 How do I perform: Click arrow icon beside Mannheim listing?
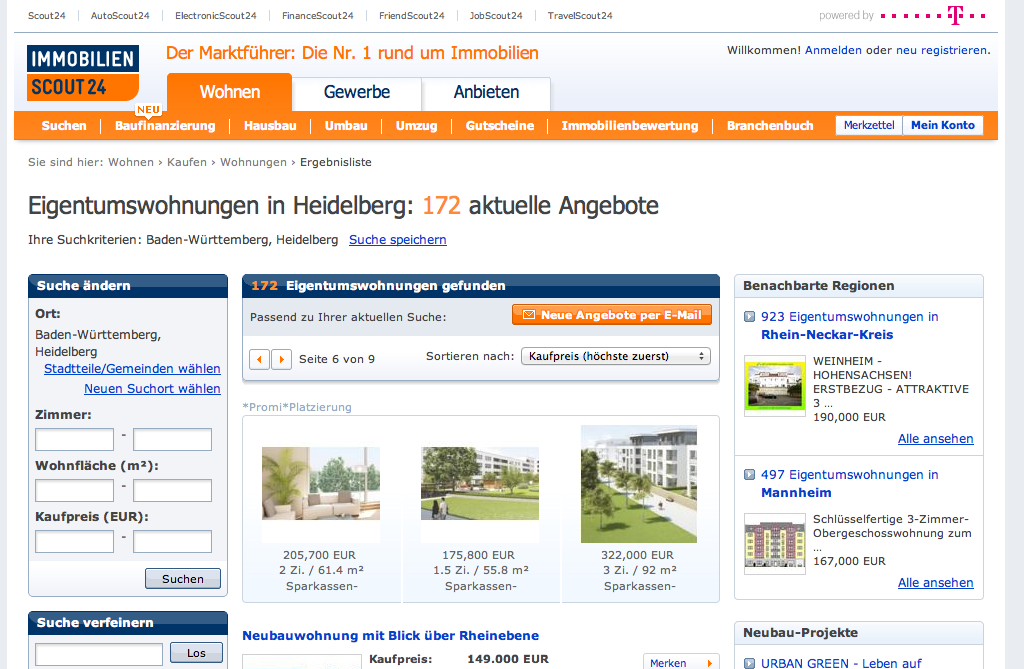[x=750, y=475]
